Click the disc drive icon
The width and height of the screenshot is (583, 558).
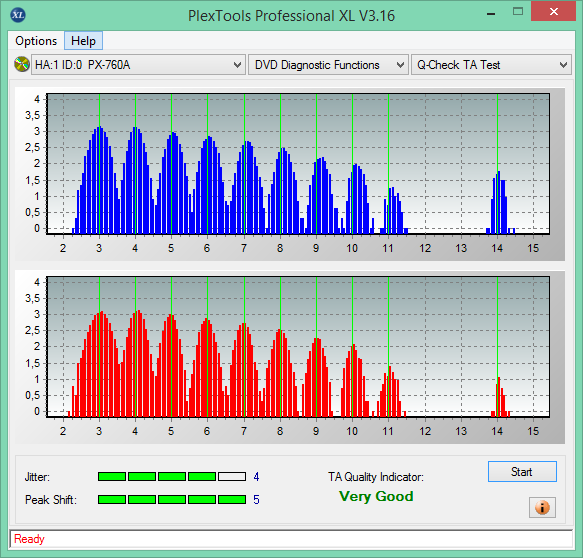coord(22,64)
